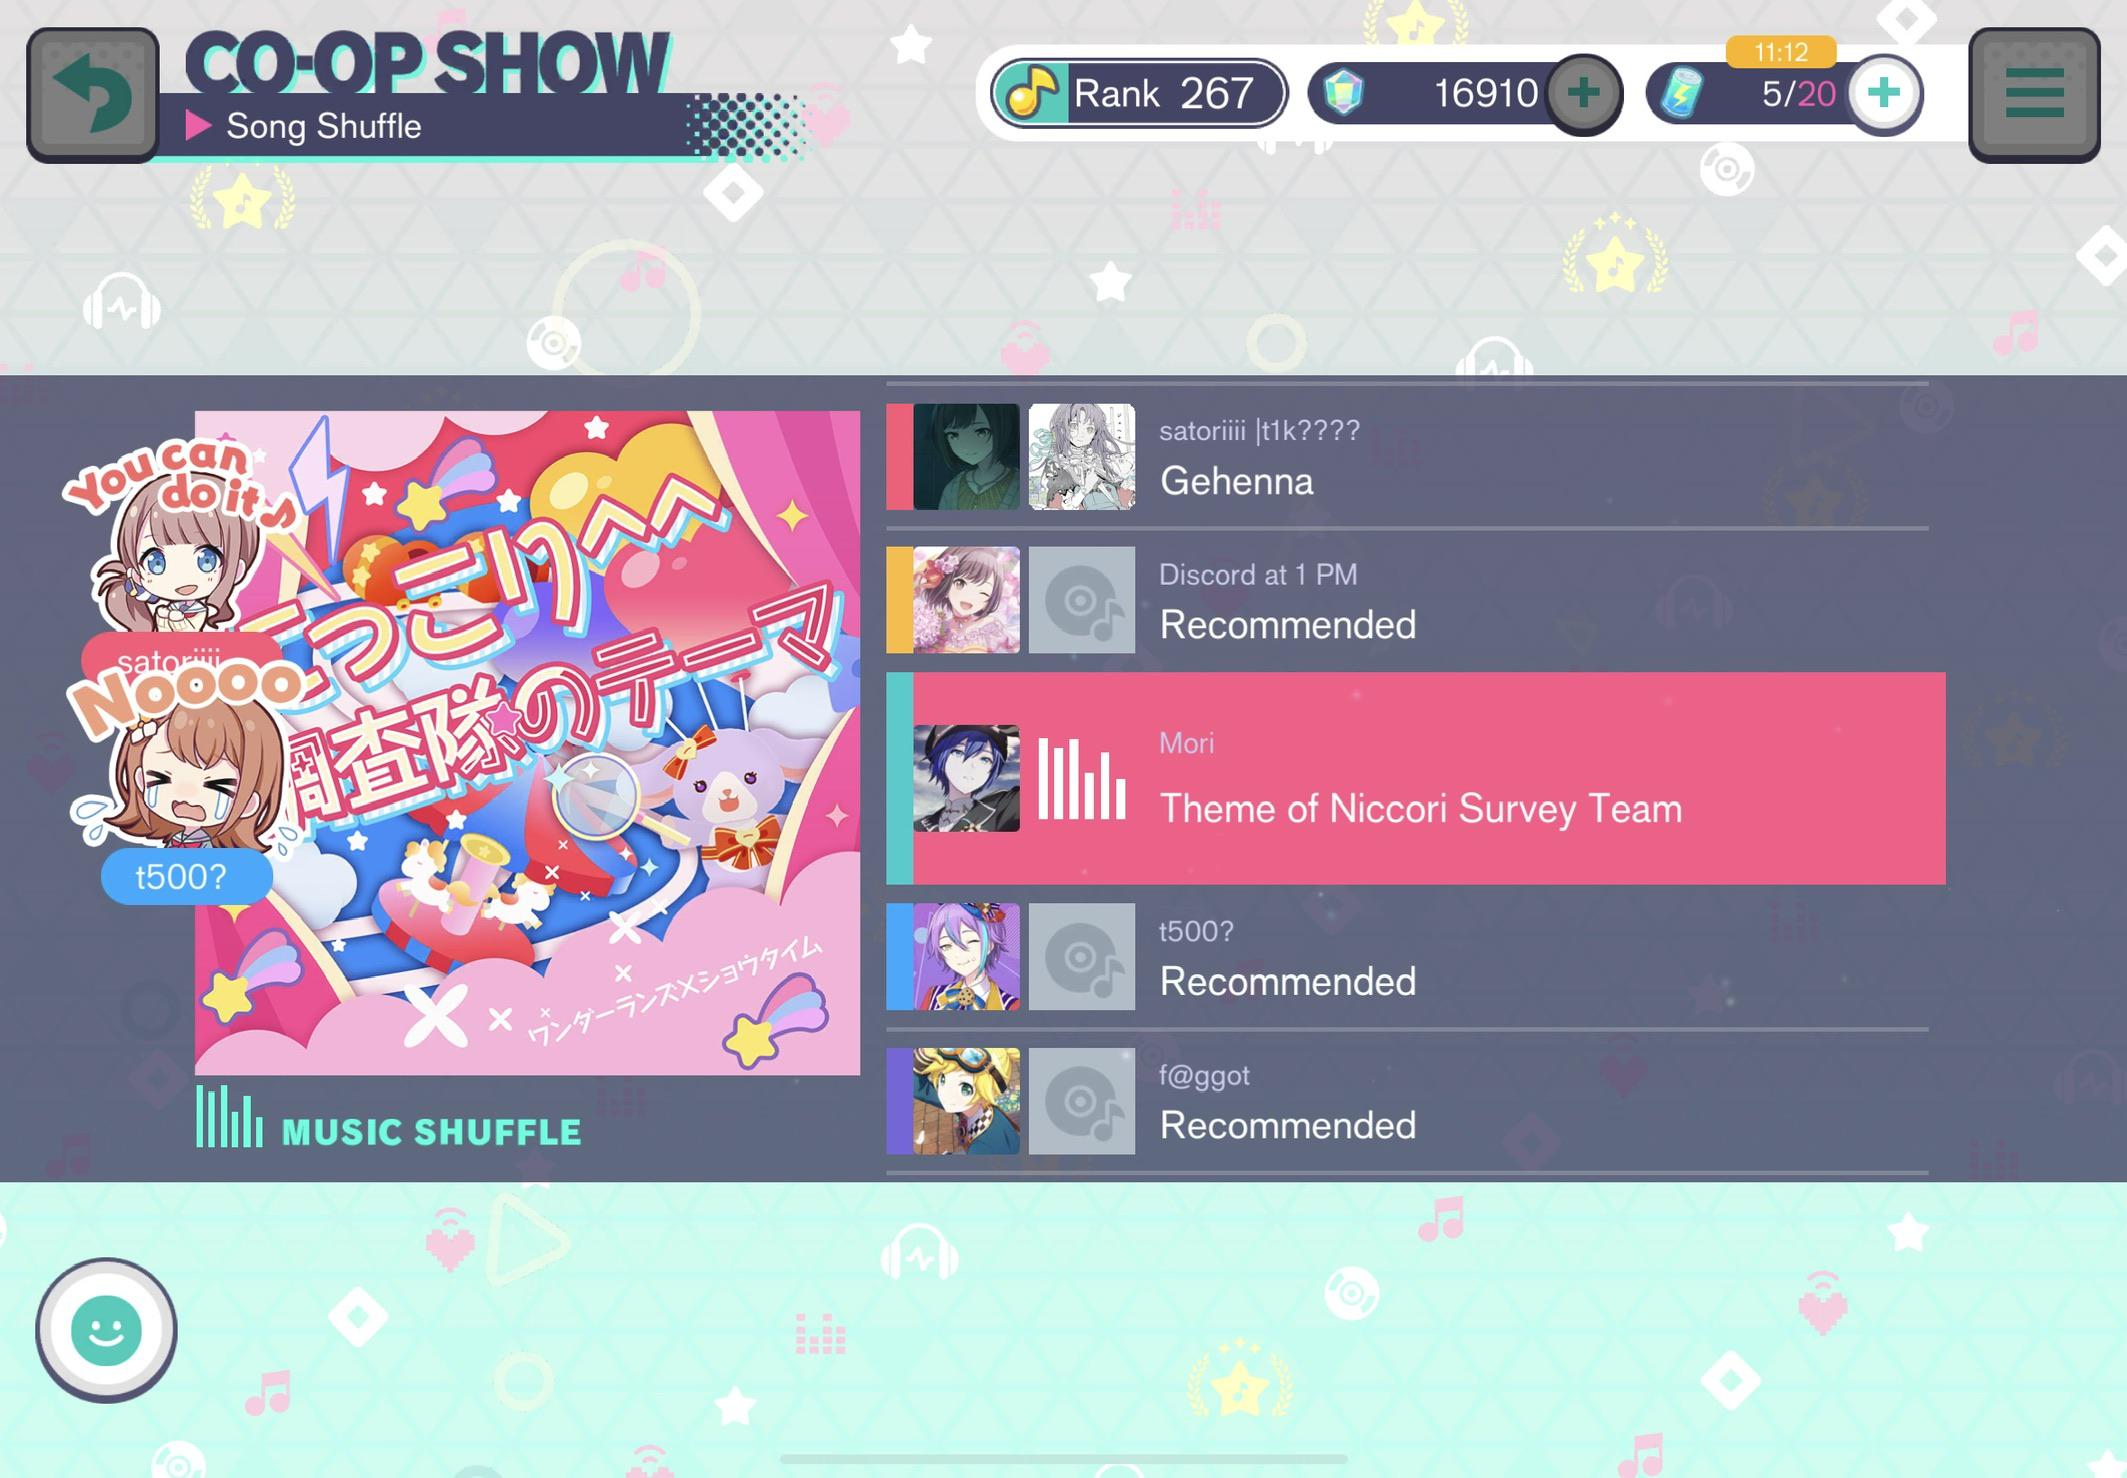Add more crystals with plus button

[1583, 93]
